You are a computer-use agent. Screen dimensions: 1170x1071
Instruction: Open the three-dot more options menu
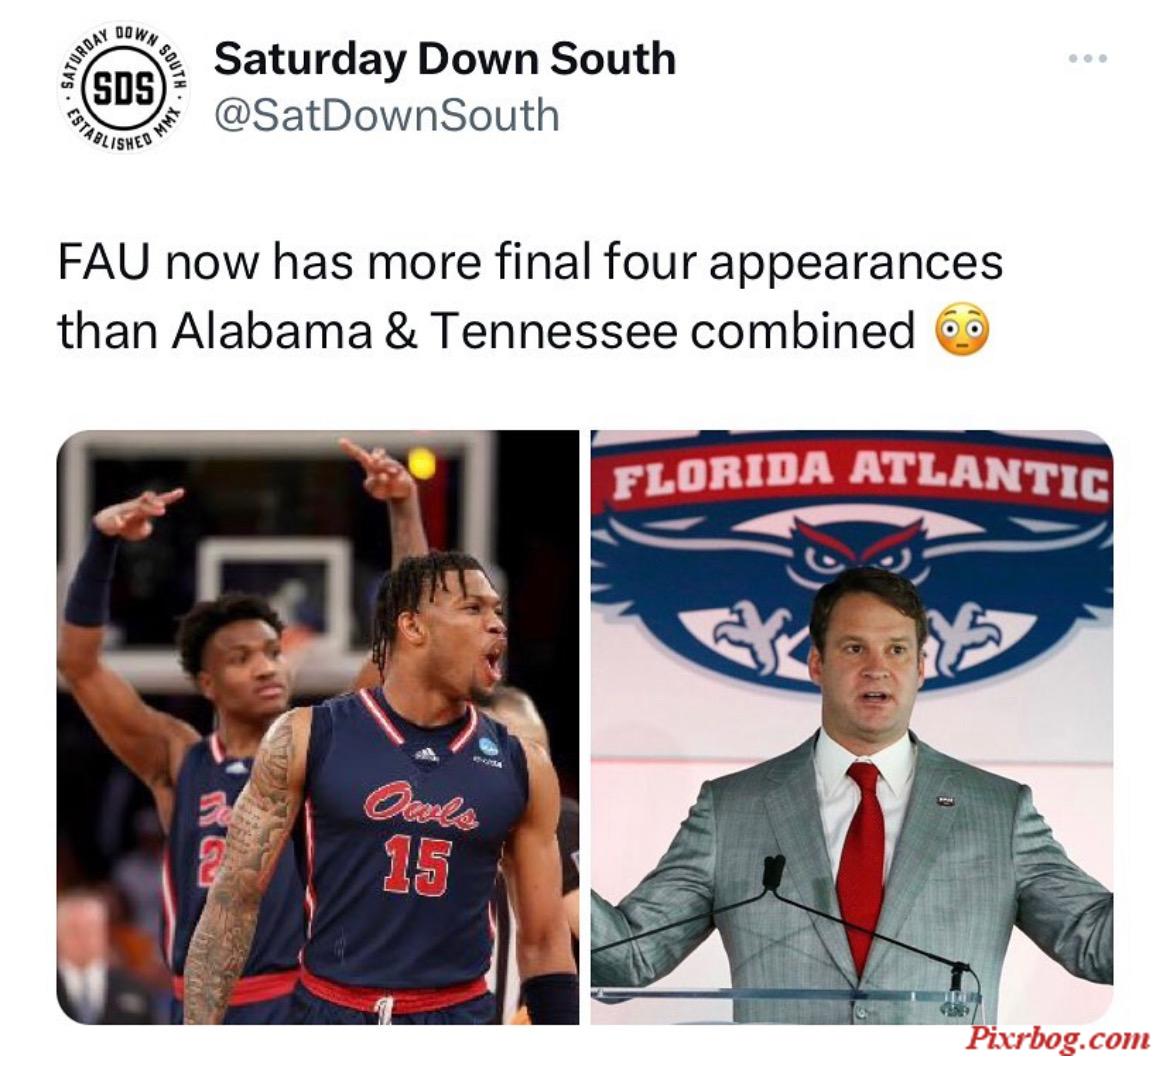point(1087,58)
